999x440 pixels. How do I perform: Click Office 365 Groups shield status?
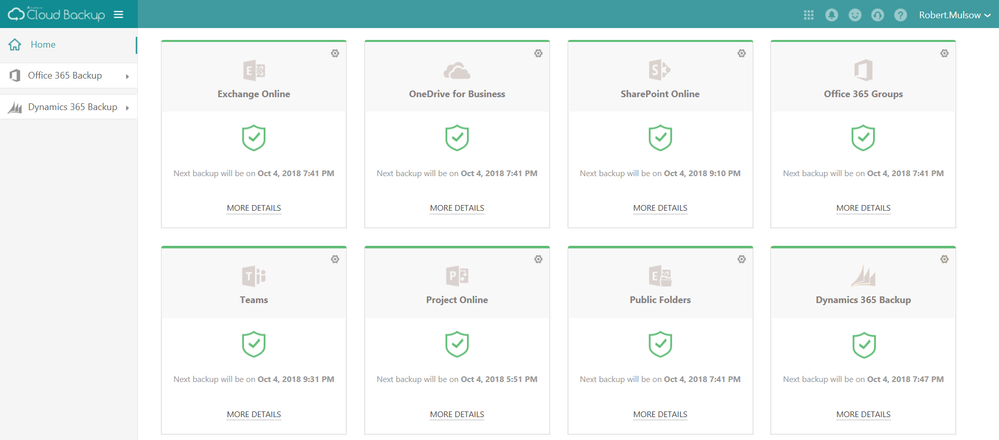point(863,138)
